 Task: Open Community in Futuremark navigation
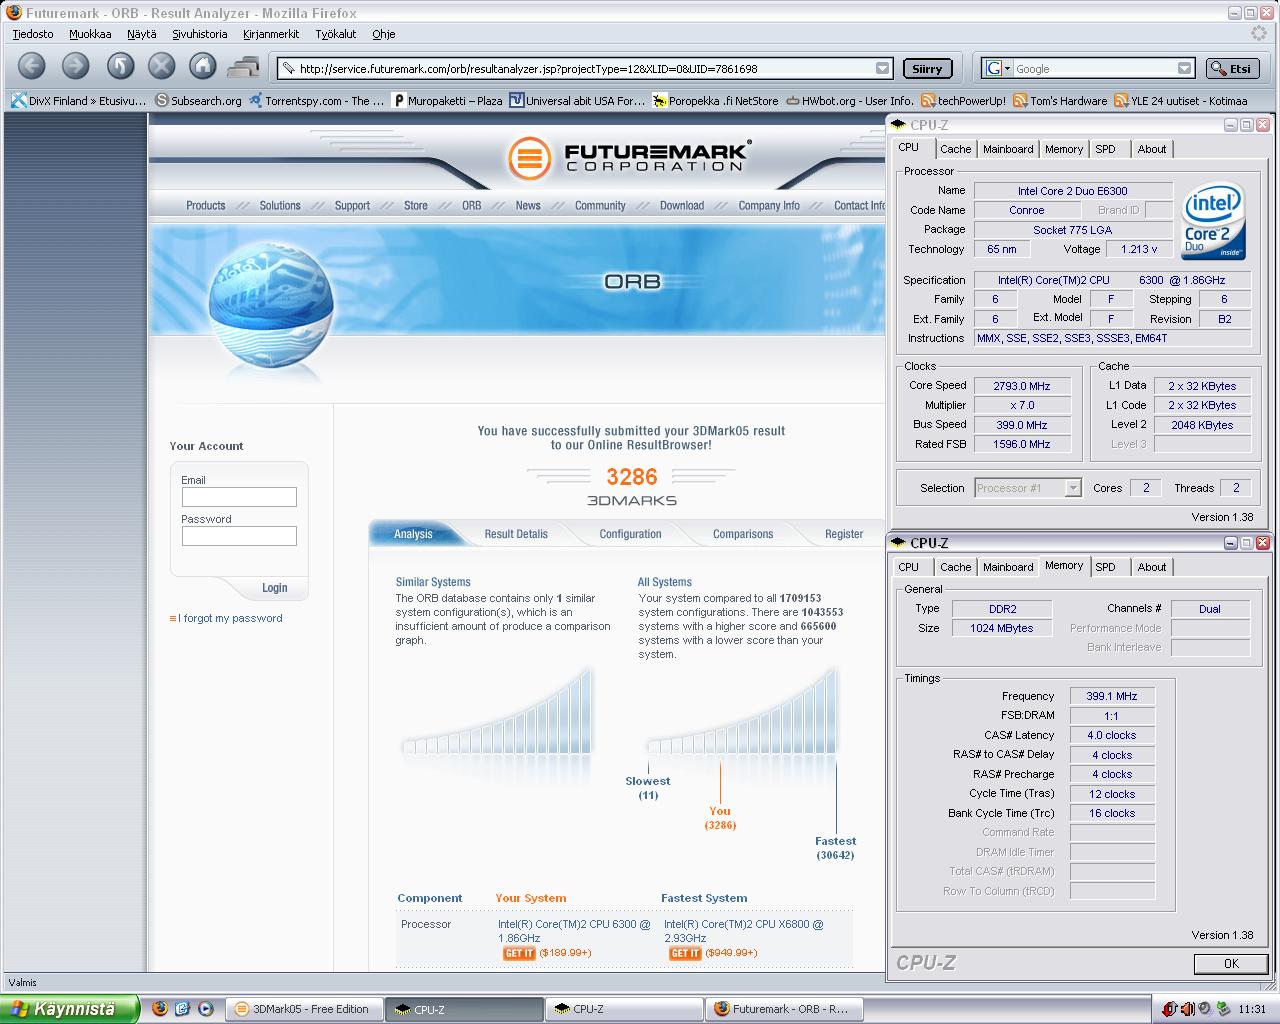tap(600, 205)
